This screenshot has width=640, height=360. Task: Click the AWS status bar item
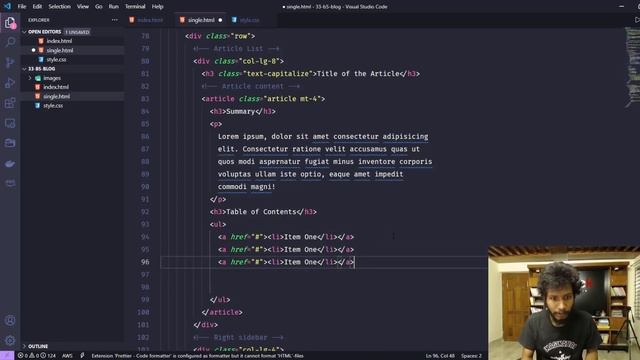coord(67,356)
